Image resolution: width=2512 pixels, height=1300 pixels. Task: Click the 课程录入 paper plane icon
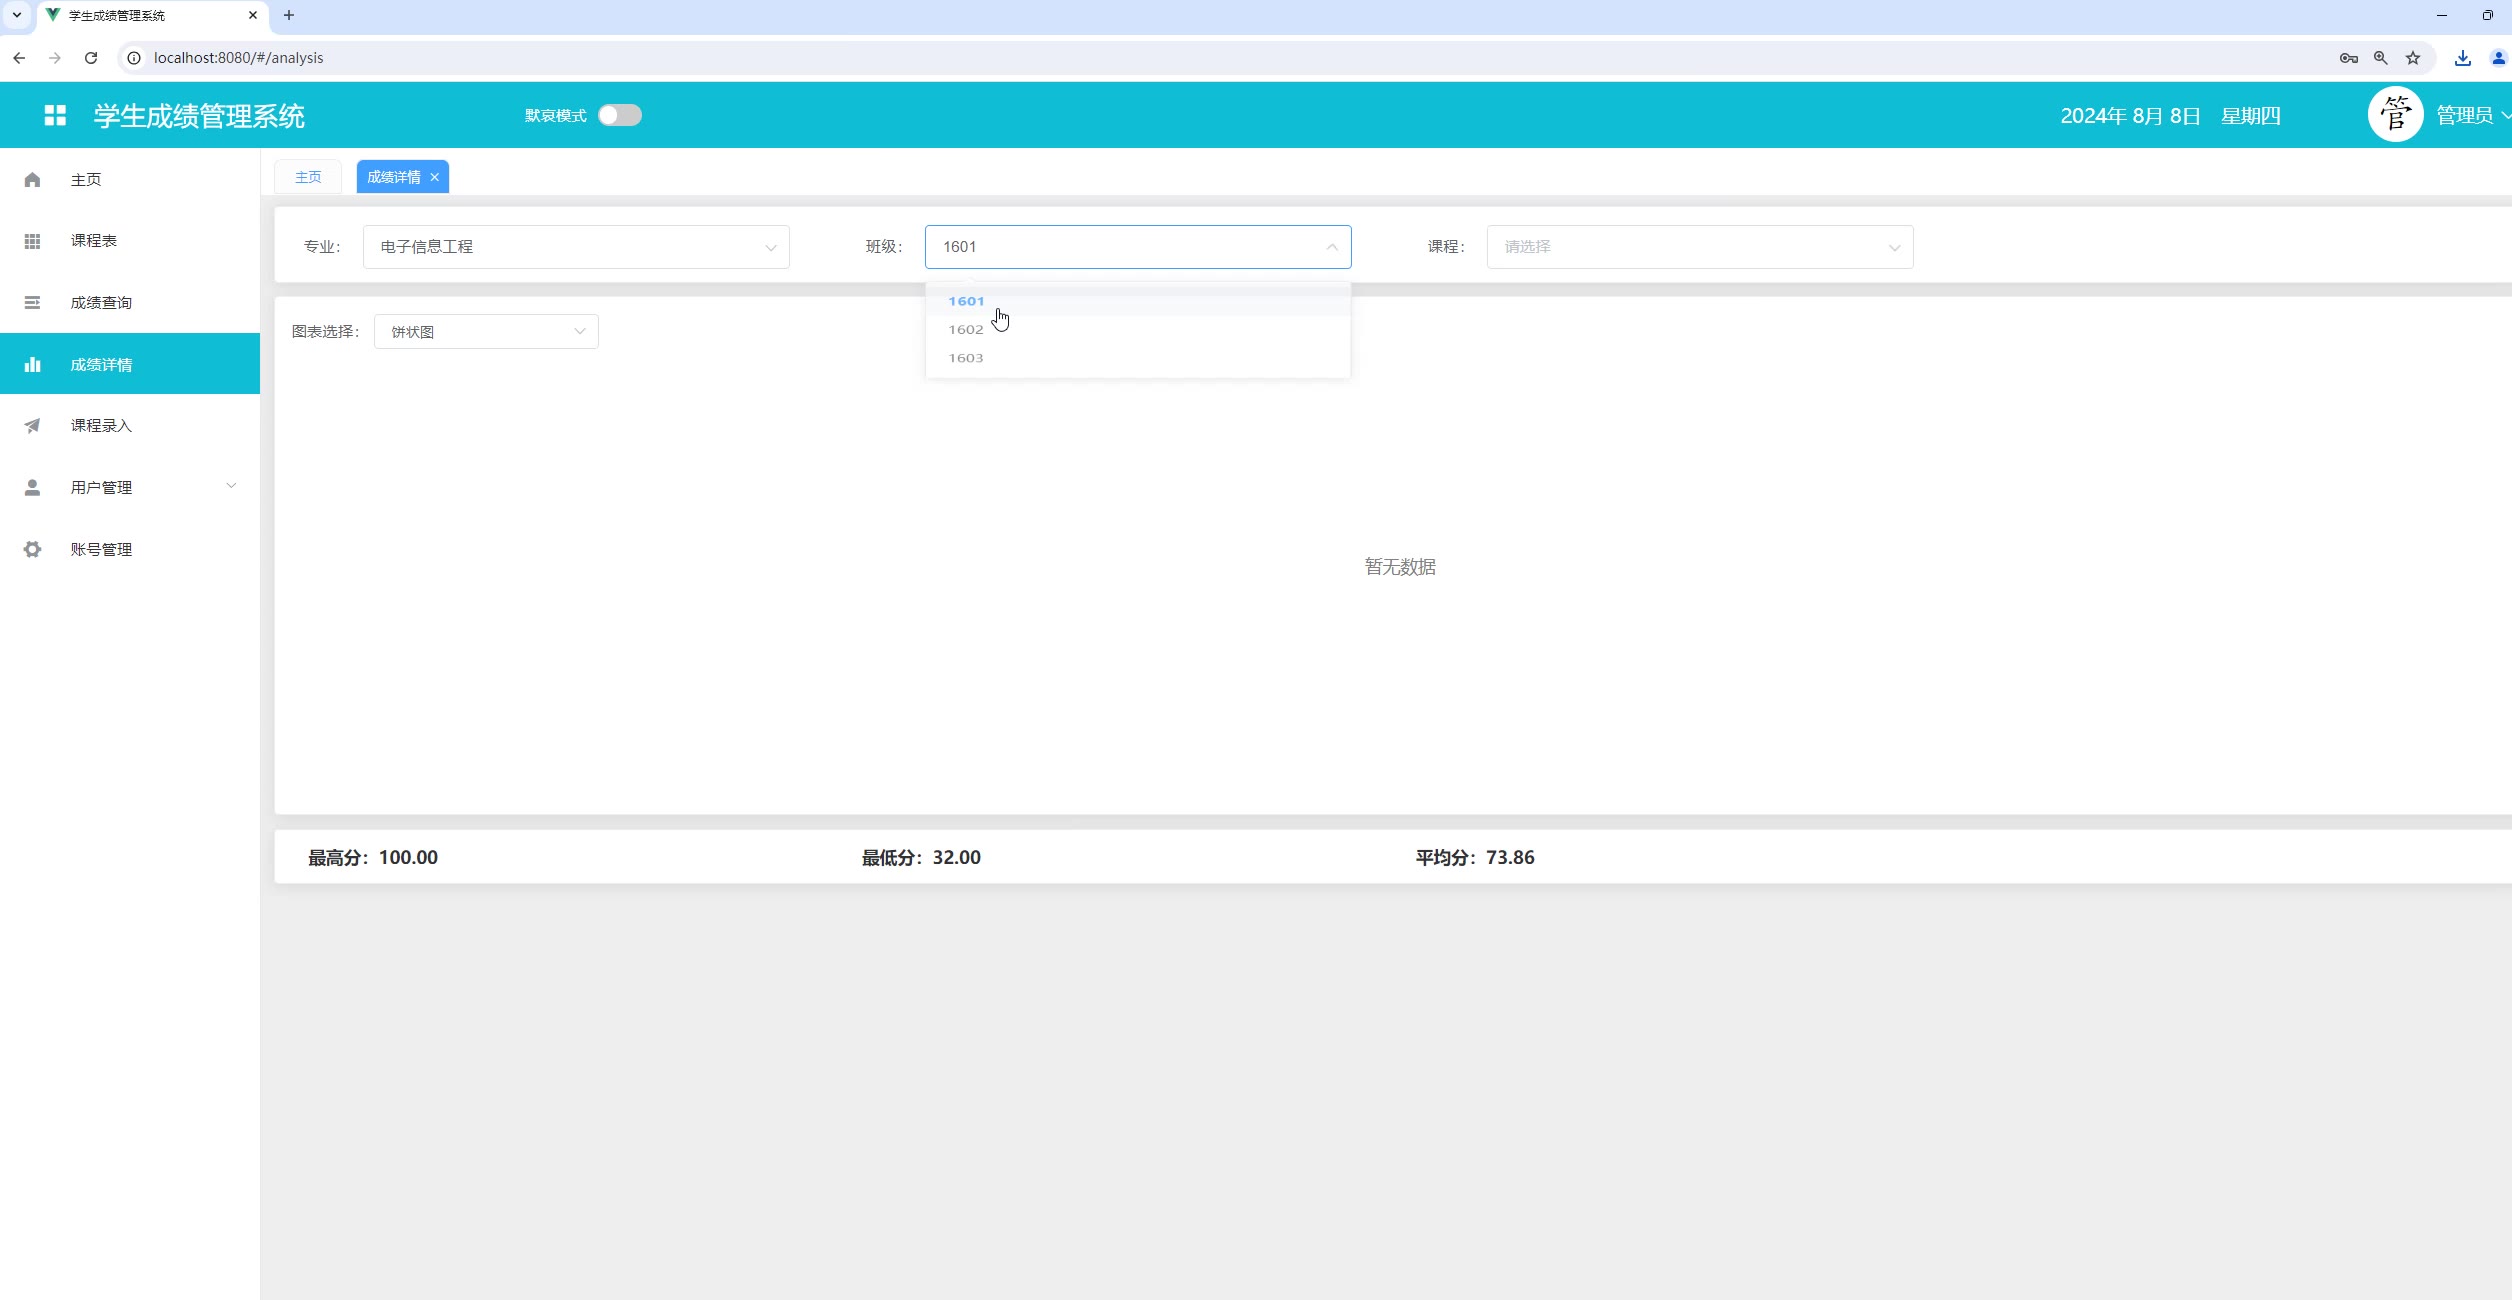coord(32,426)
